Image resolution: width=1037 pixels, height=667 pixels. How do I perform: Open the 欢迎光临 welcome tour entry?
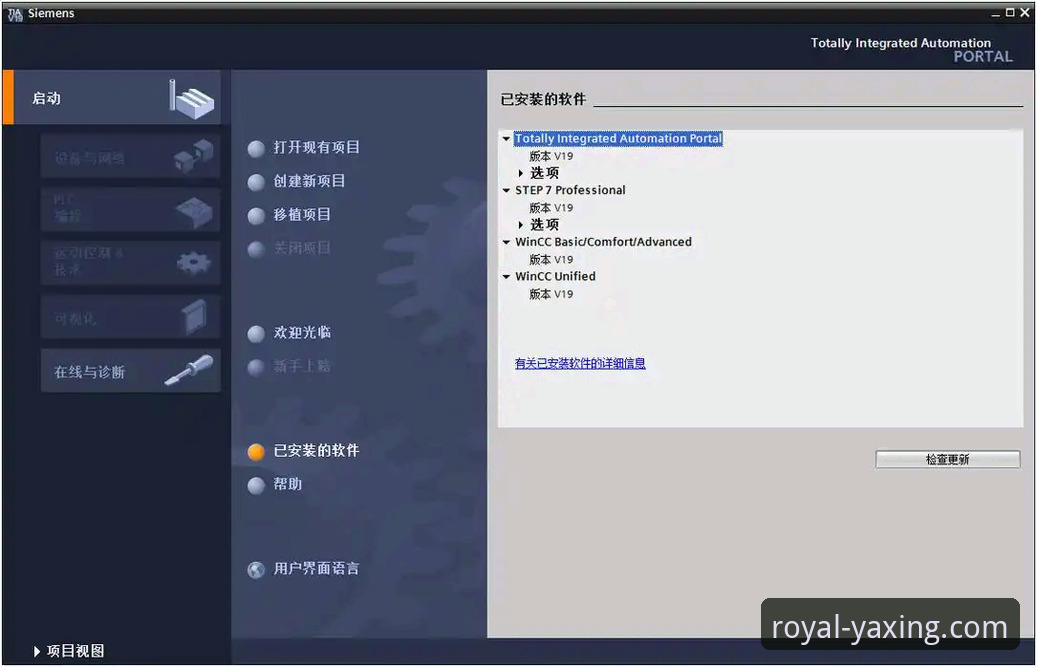[302, 332]
